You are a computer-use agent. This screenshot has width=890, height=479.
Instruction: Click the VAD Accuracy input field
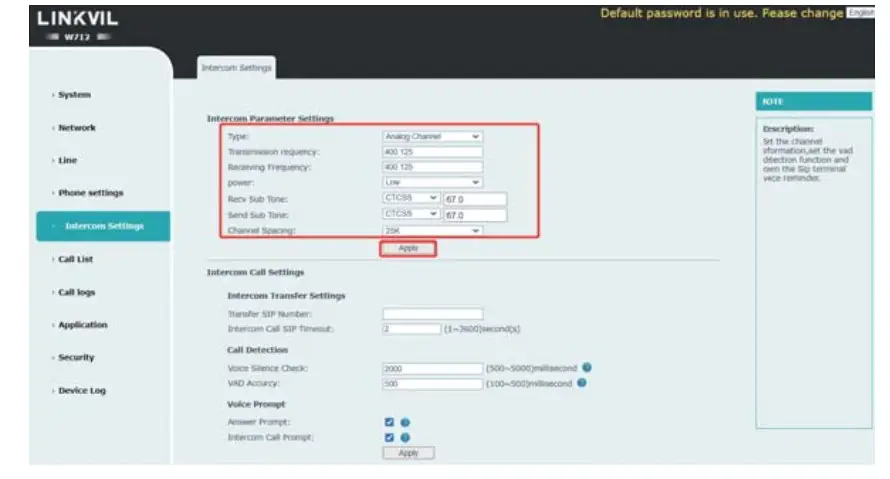click(x=433, y=384)
